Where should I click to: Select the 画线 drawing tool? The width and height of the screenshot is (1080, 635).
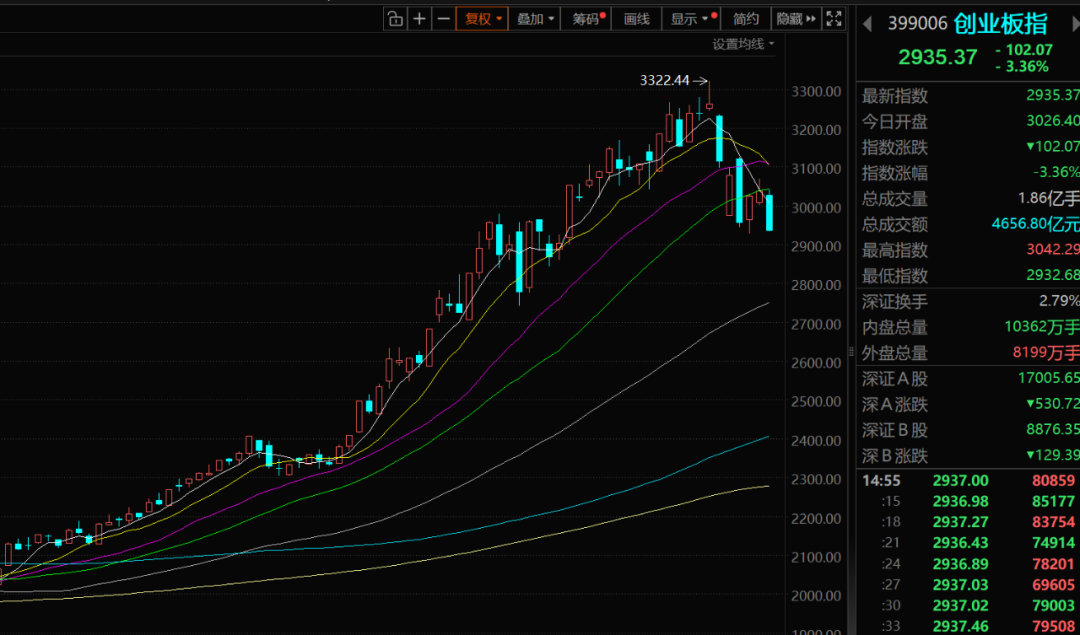pyautogui.click(x=637, y=18)
